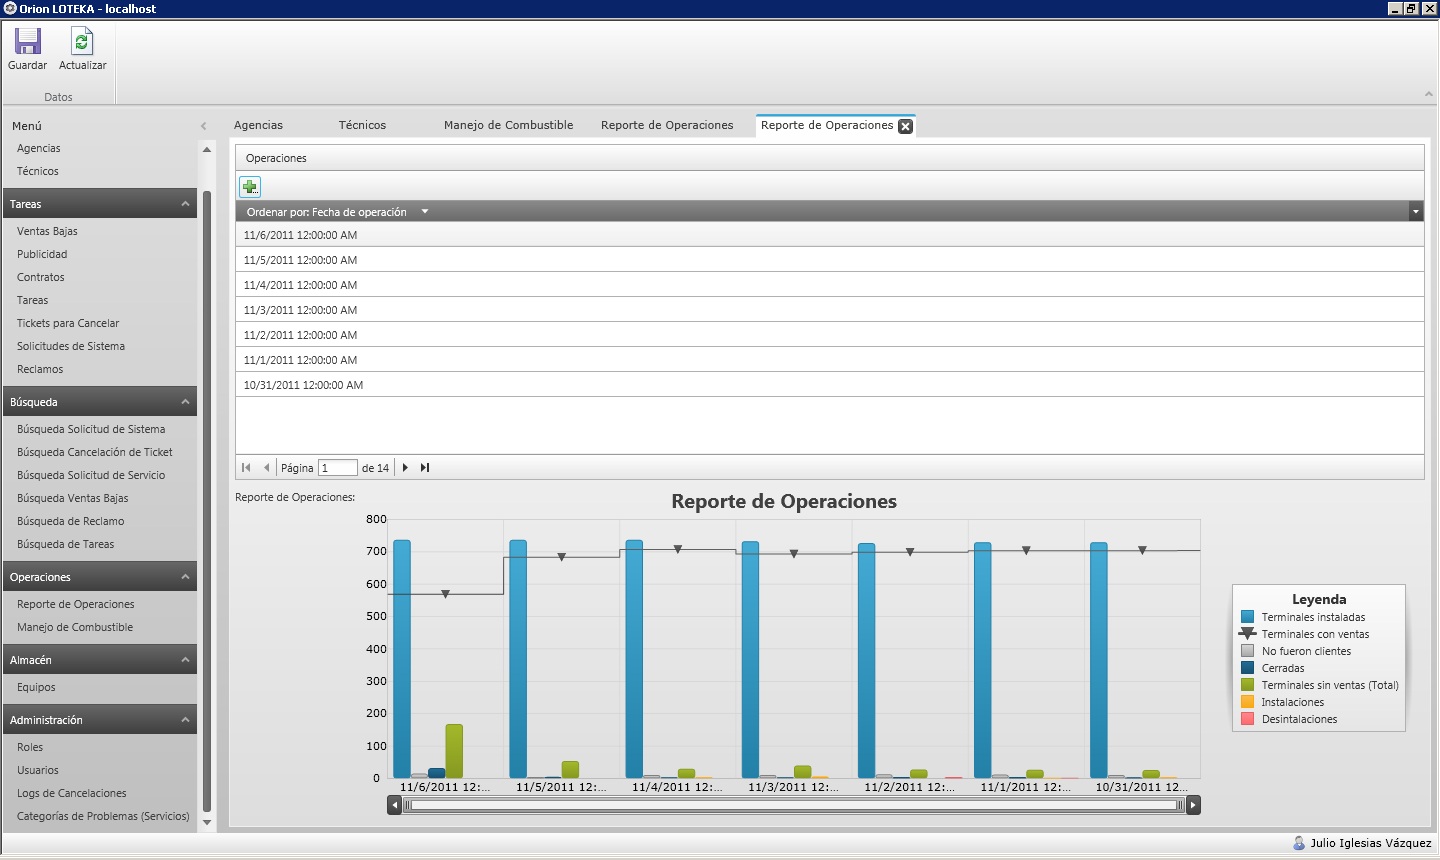Click the Terminales instaladas legend swatch
This screenshot has width=1440, height=860.
1247,617
